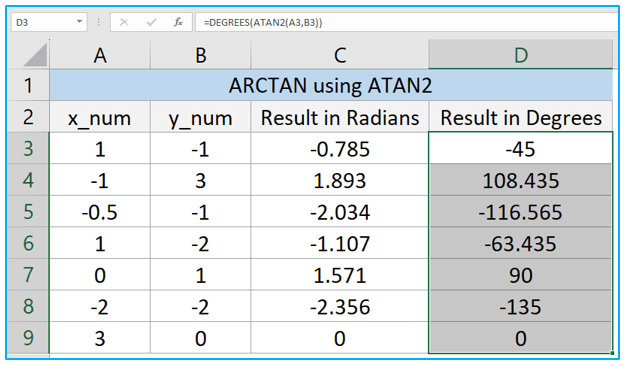
Task: Select row 5 header
Action: tap(28, 211)
